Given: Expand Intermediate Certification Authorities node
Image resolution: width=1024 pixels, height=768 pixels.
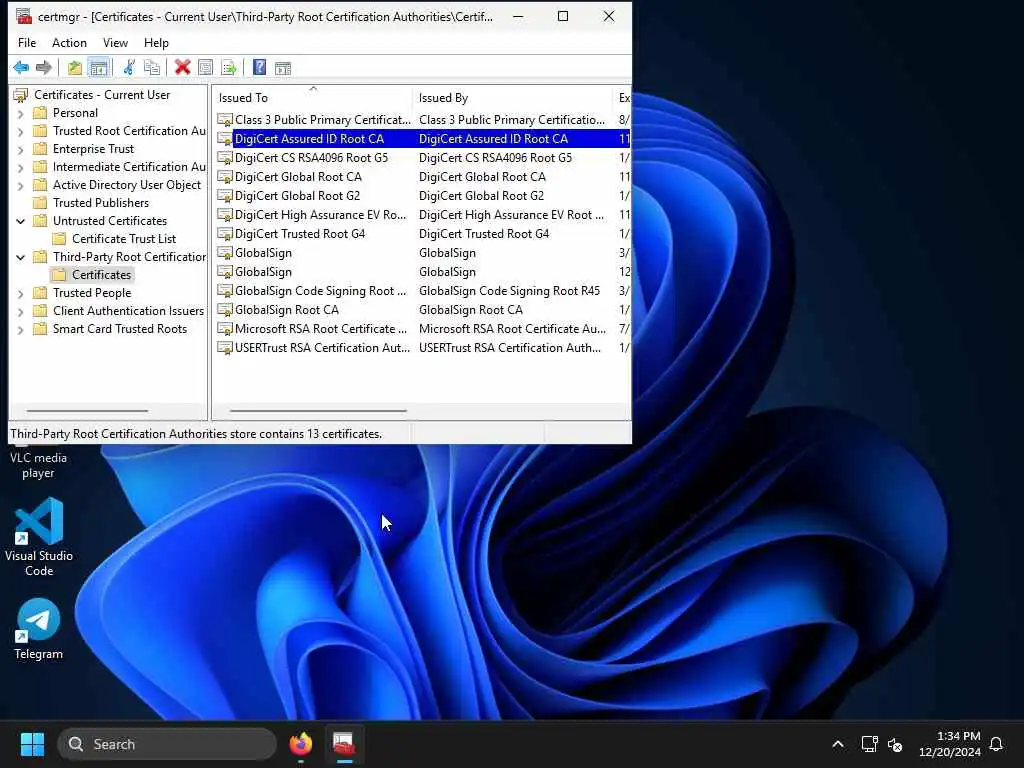Looking at the screenshot, I should coord(20,167).
